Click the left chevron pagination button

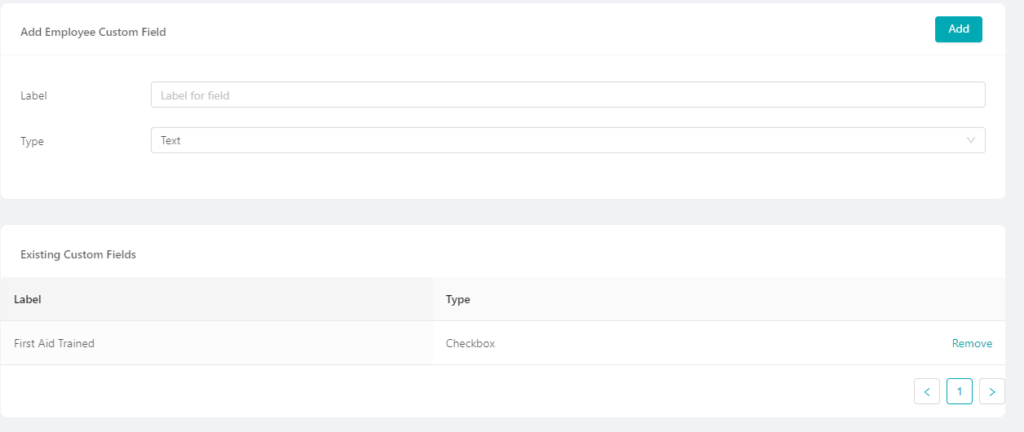coord(927,392)
